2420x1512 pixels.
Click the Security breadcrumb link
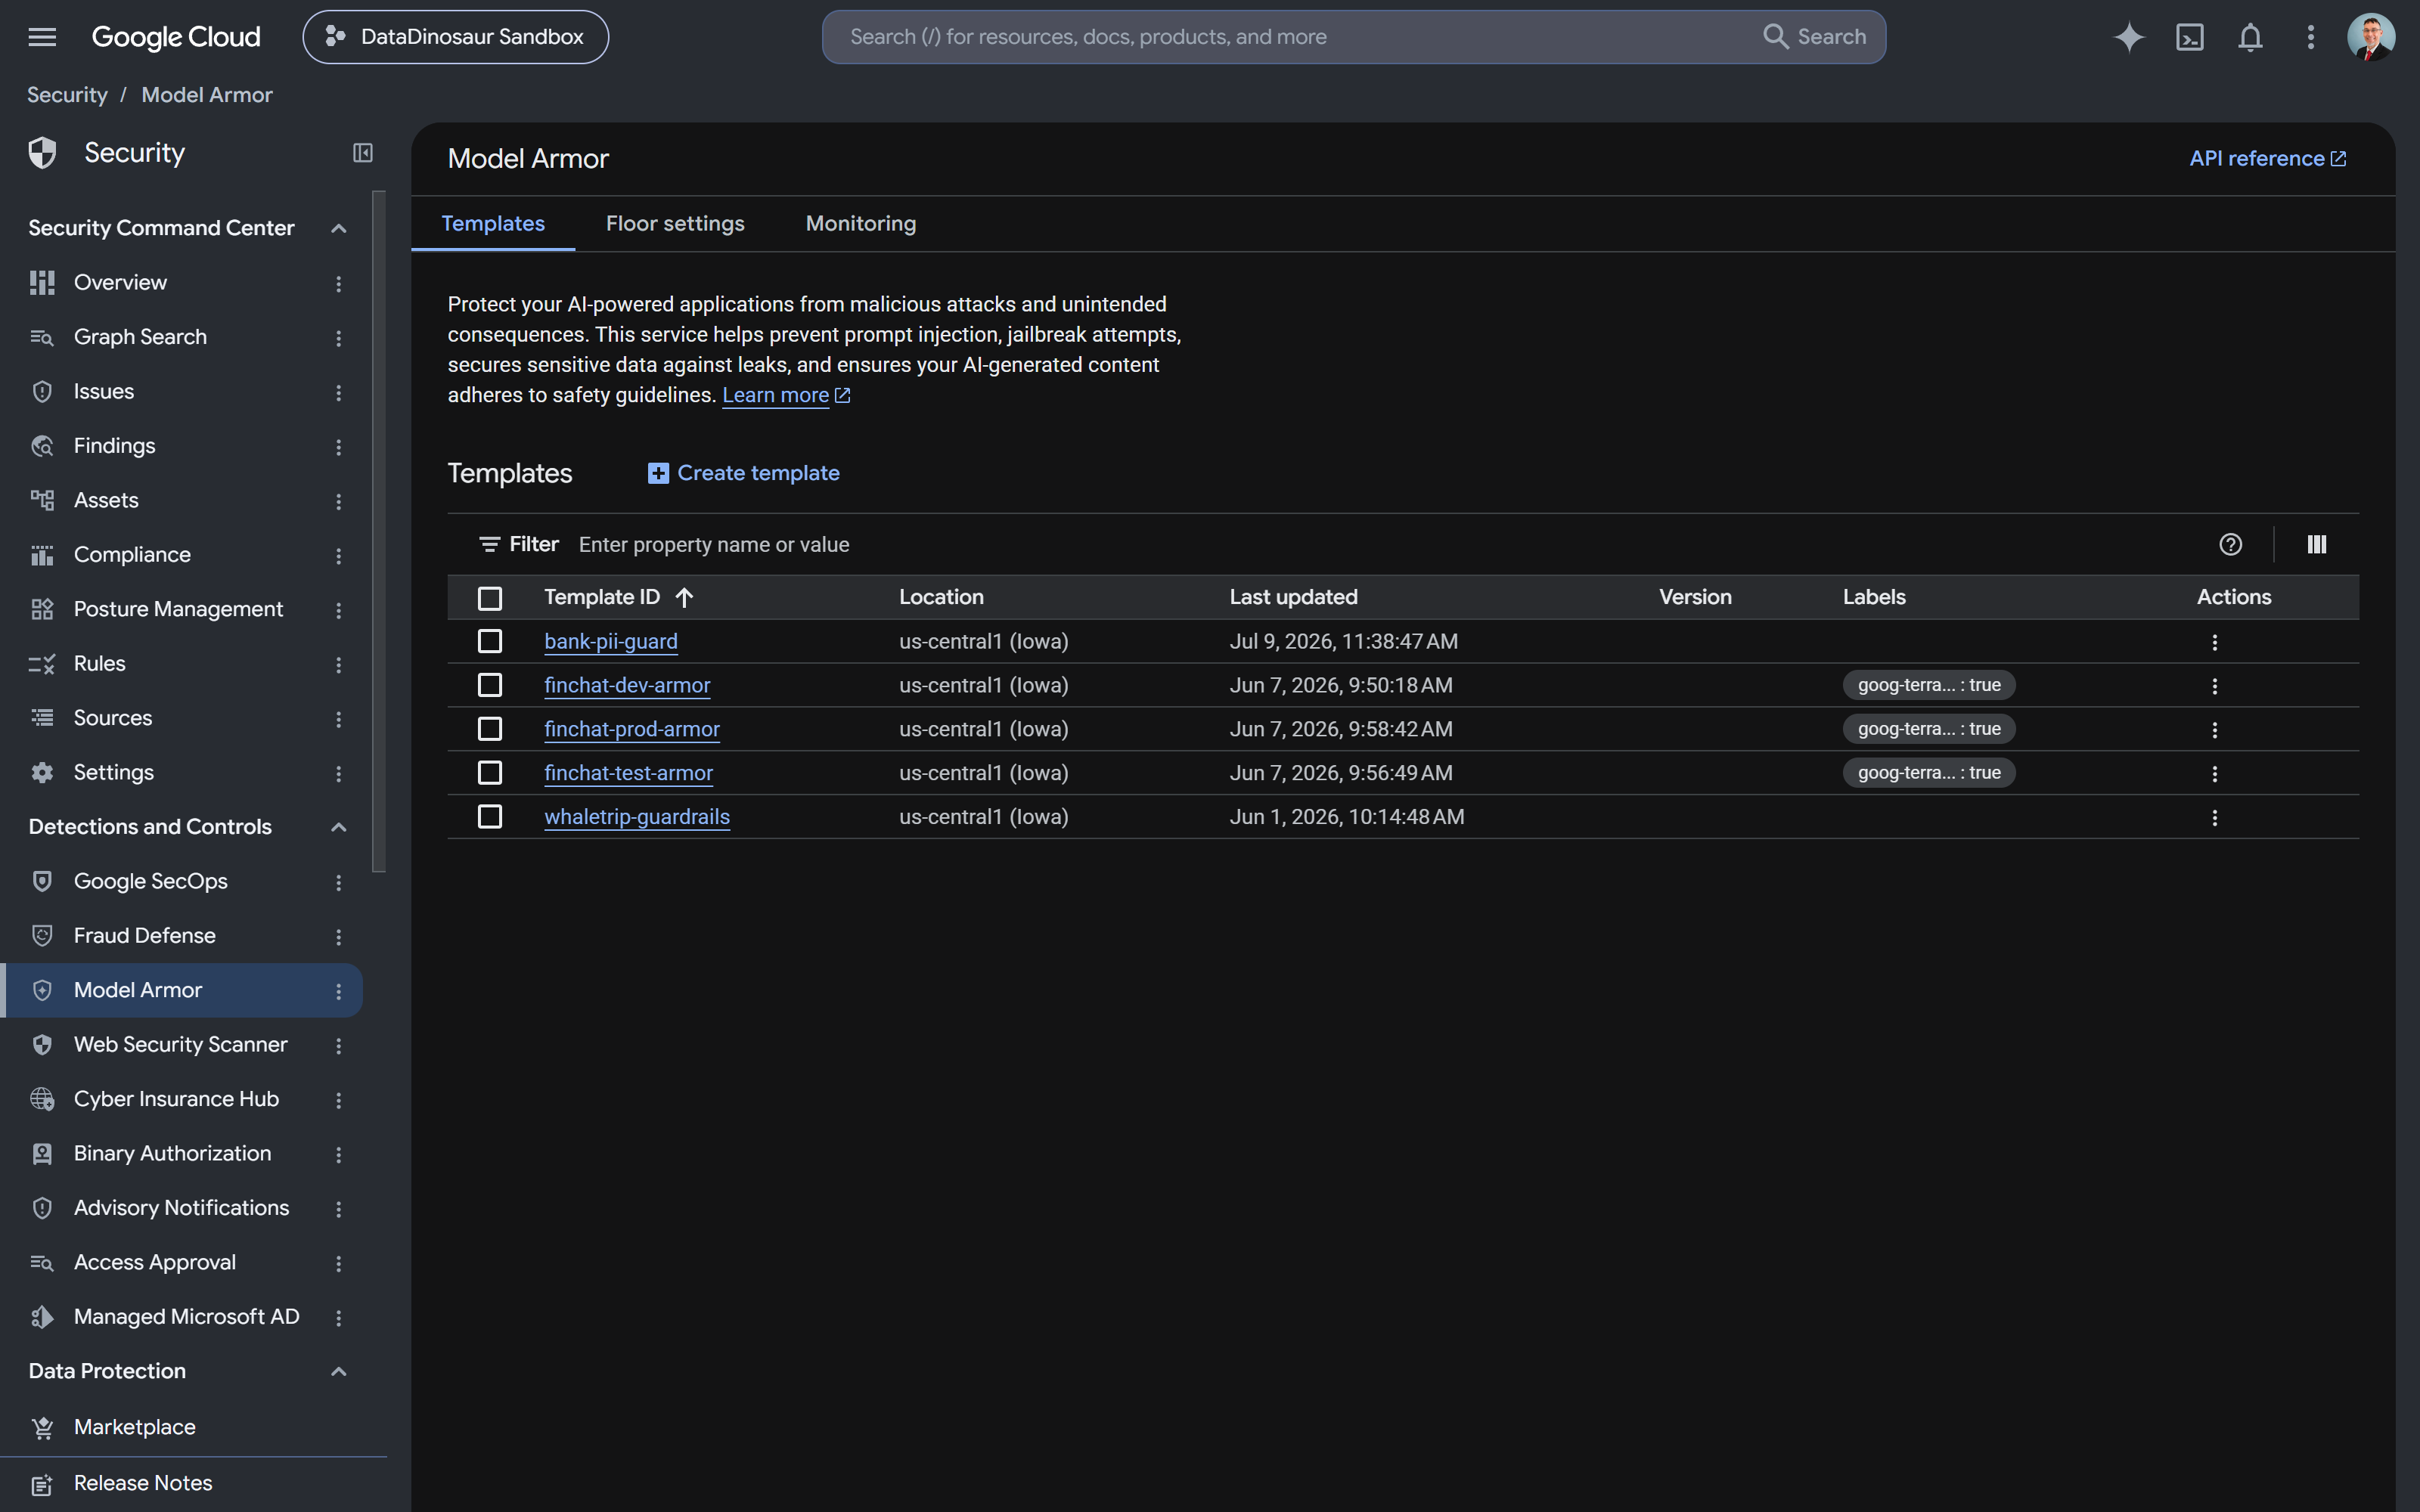[67, 95]
